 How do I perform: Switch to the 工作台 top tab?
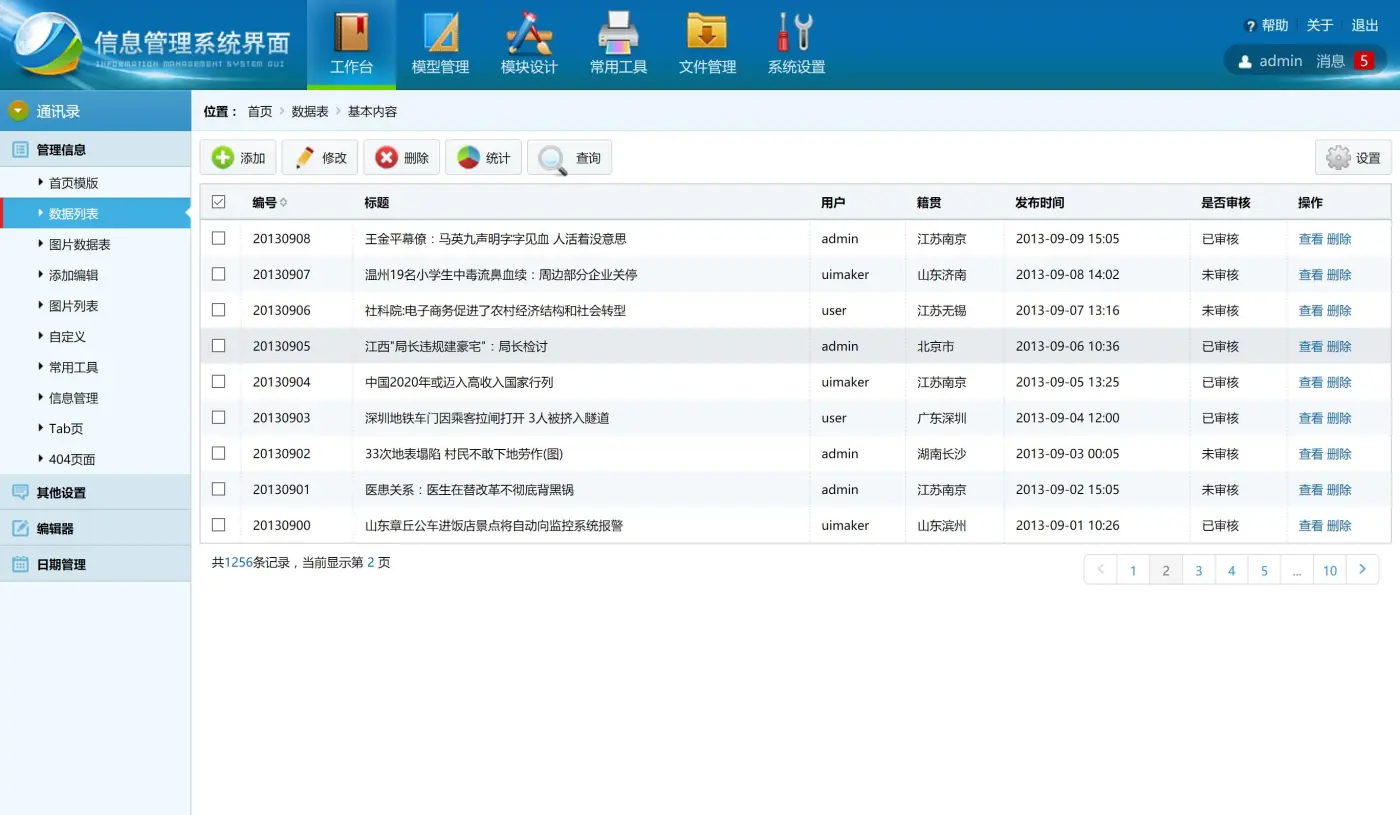pos(351,45)
